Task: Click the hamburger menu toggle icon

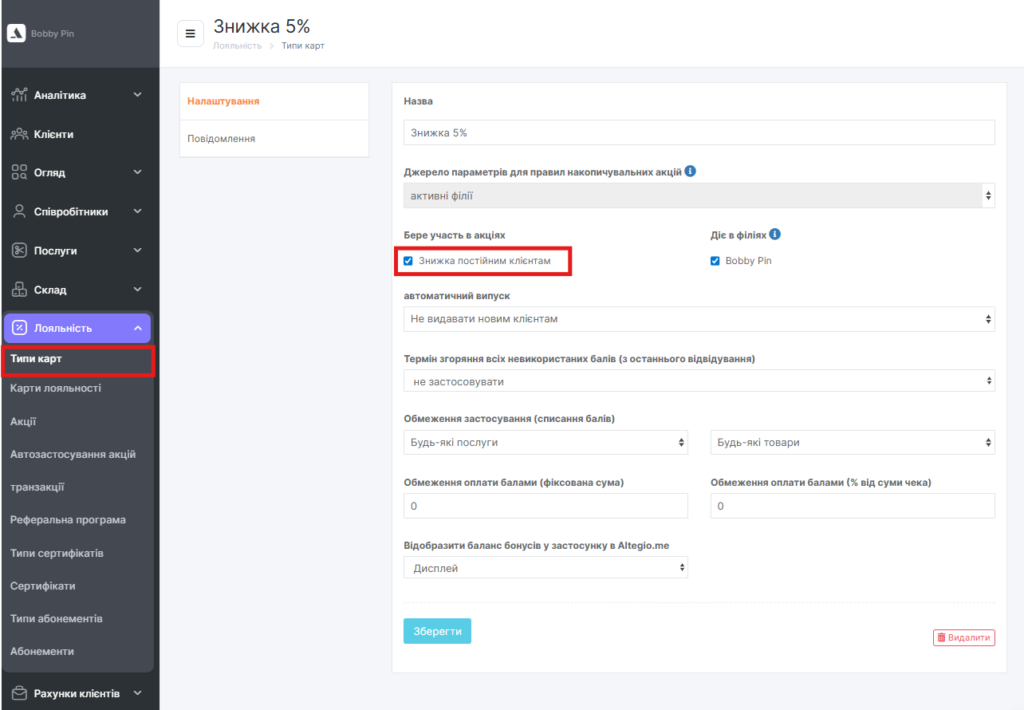Action: 190,33
